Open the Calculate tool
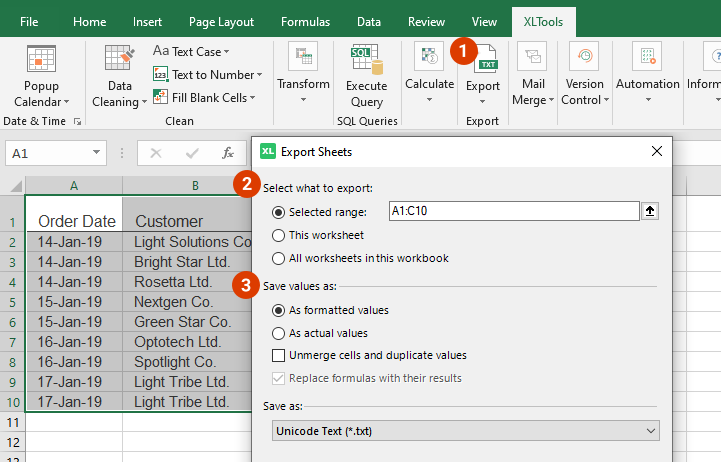The image size is (721, 462). pyautogui.click(x=429, y=73)
